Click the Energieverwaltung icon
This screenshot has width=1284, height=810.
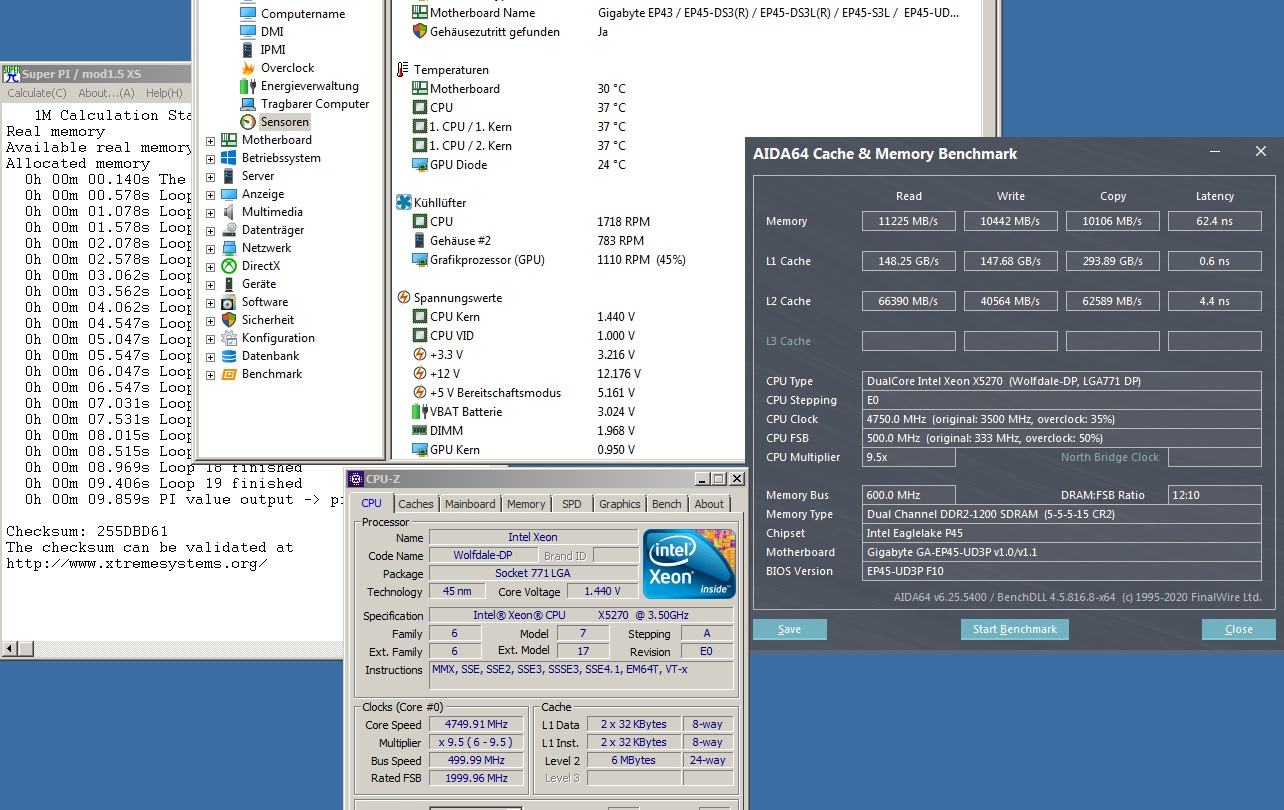(248, 85)
